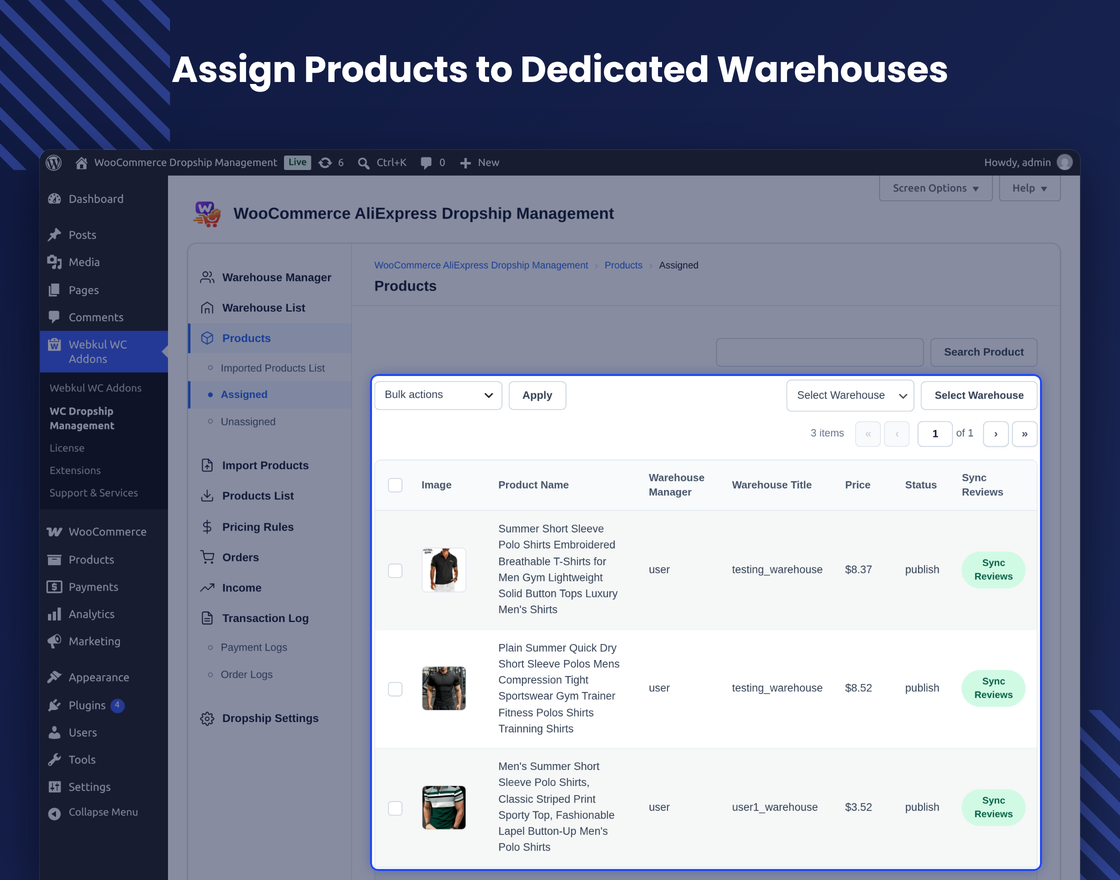Screen dimensions: 1120x880
Task: Click the Marketing megaphone icon
Action: click(54, 641)
